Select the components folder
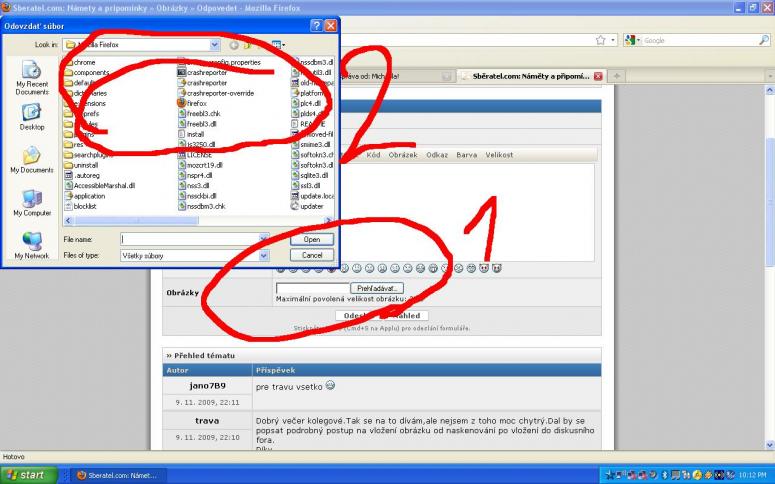This screenshot has width=775, height=484. (x=87, y=73)
